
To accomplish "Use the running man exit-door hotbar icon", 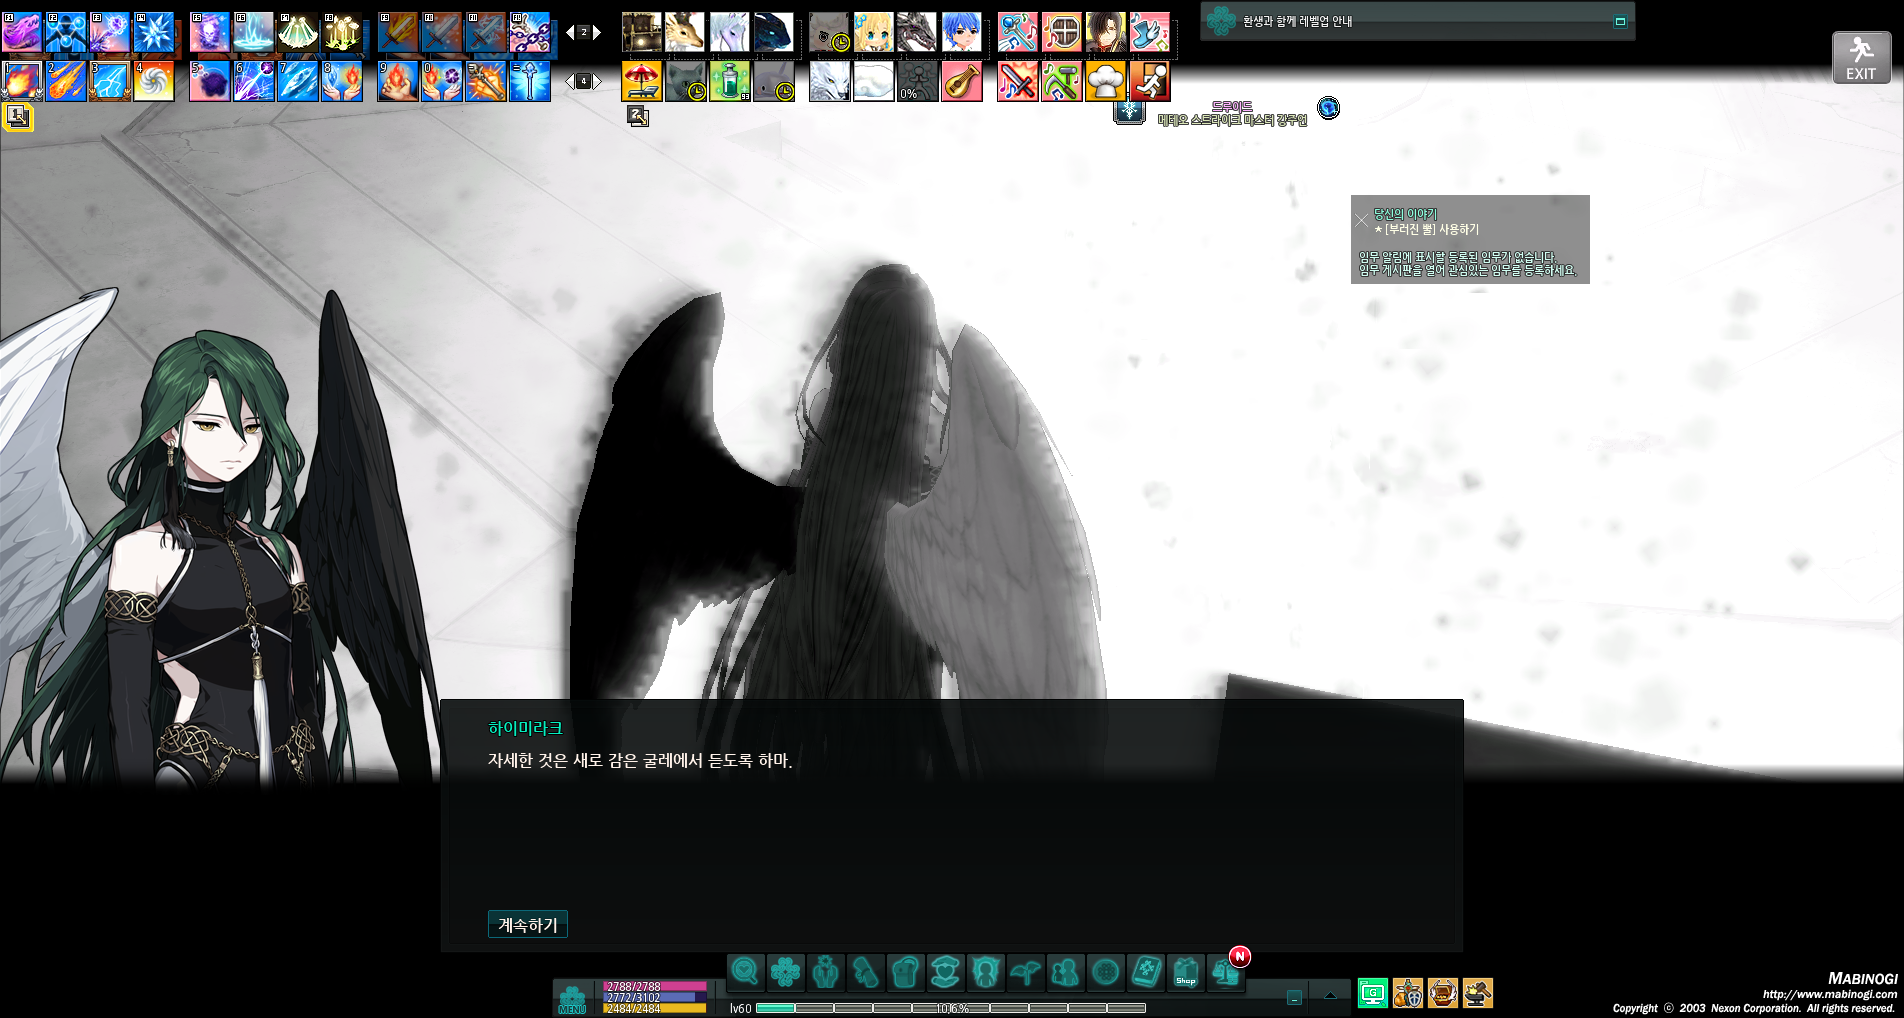I will (x=1149, y=81).
